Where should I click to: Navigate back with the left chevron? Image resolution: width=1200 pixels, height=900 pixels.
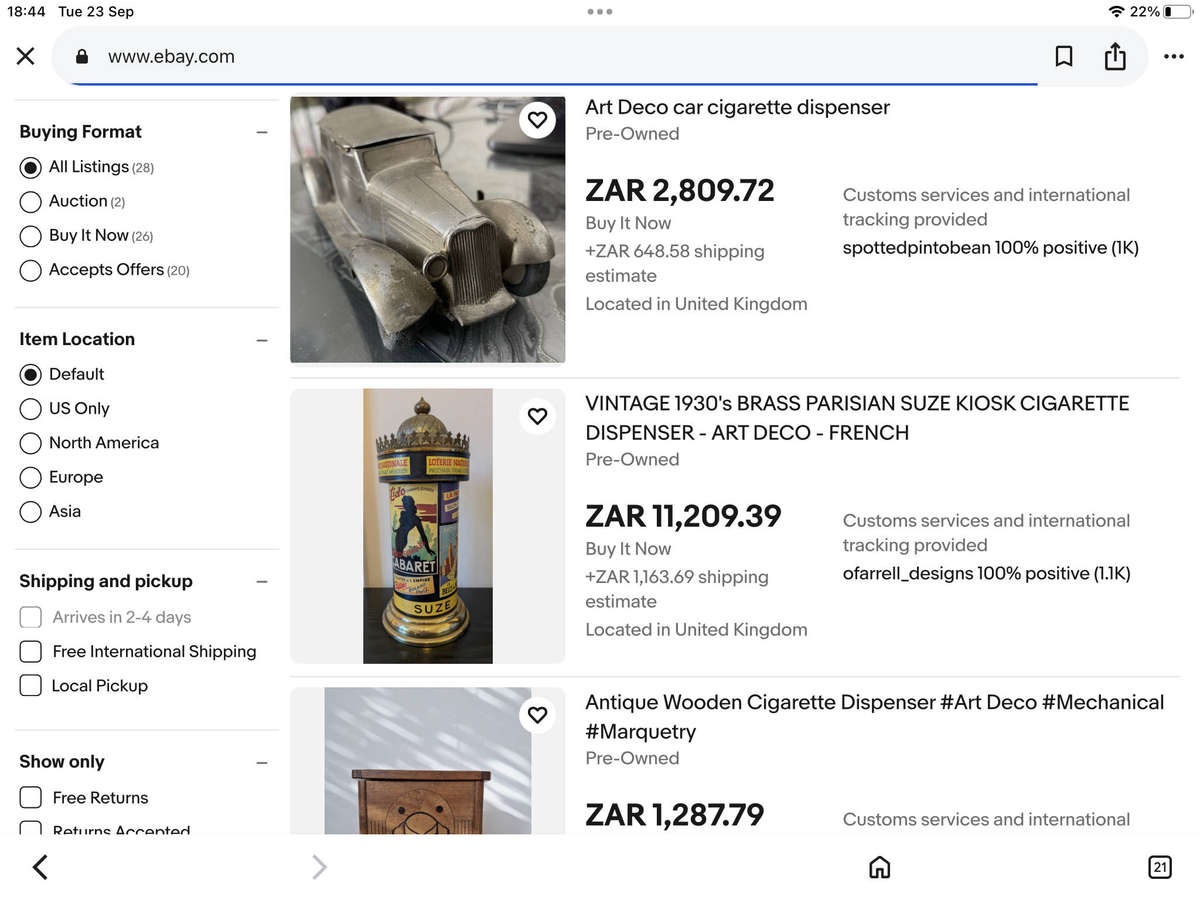coord(40,867)
